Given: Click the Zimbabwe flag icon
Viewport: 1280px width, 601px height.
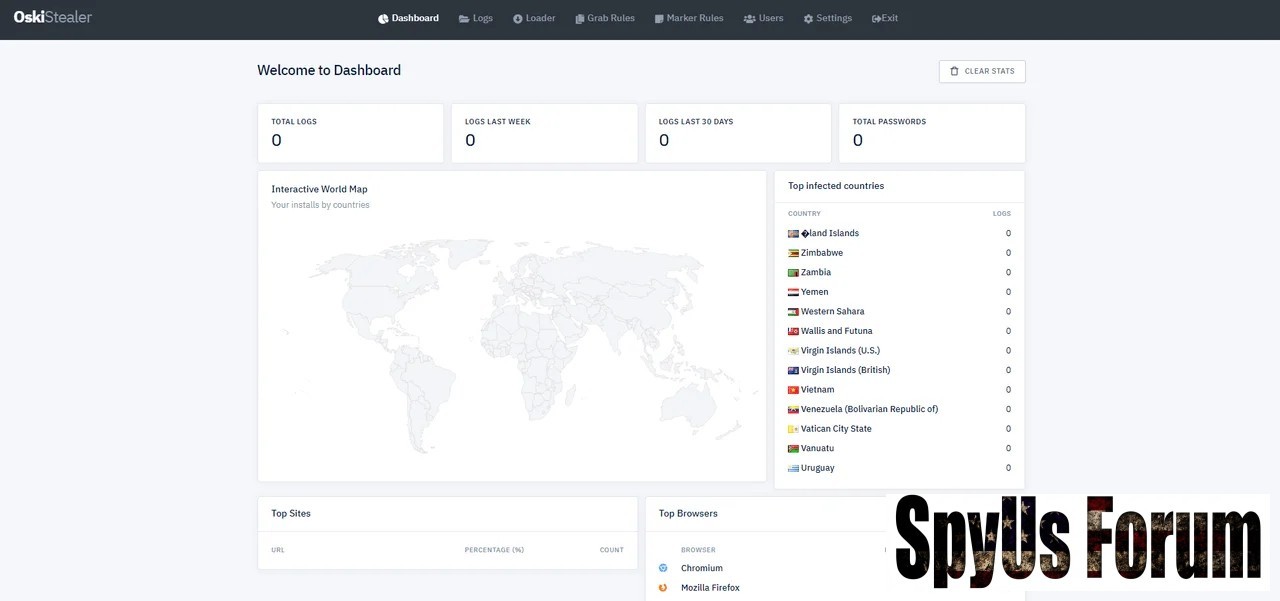Looking at the screenshot, I should [x=793, y=253].
